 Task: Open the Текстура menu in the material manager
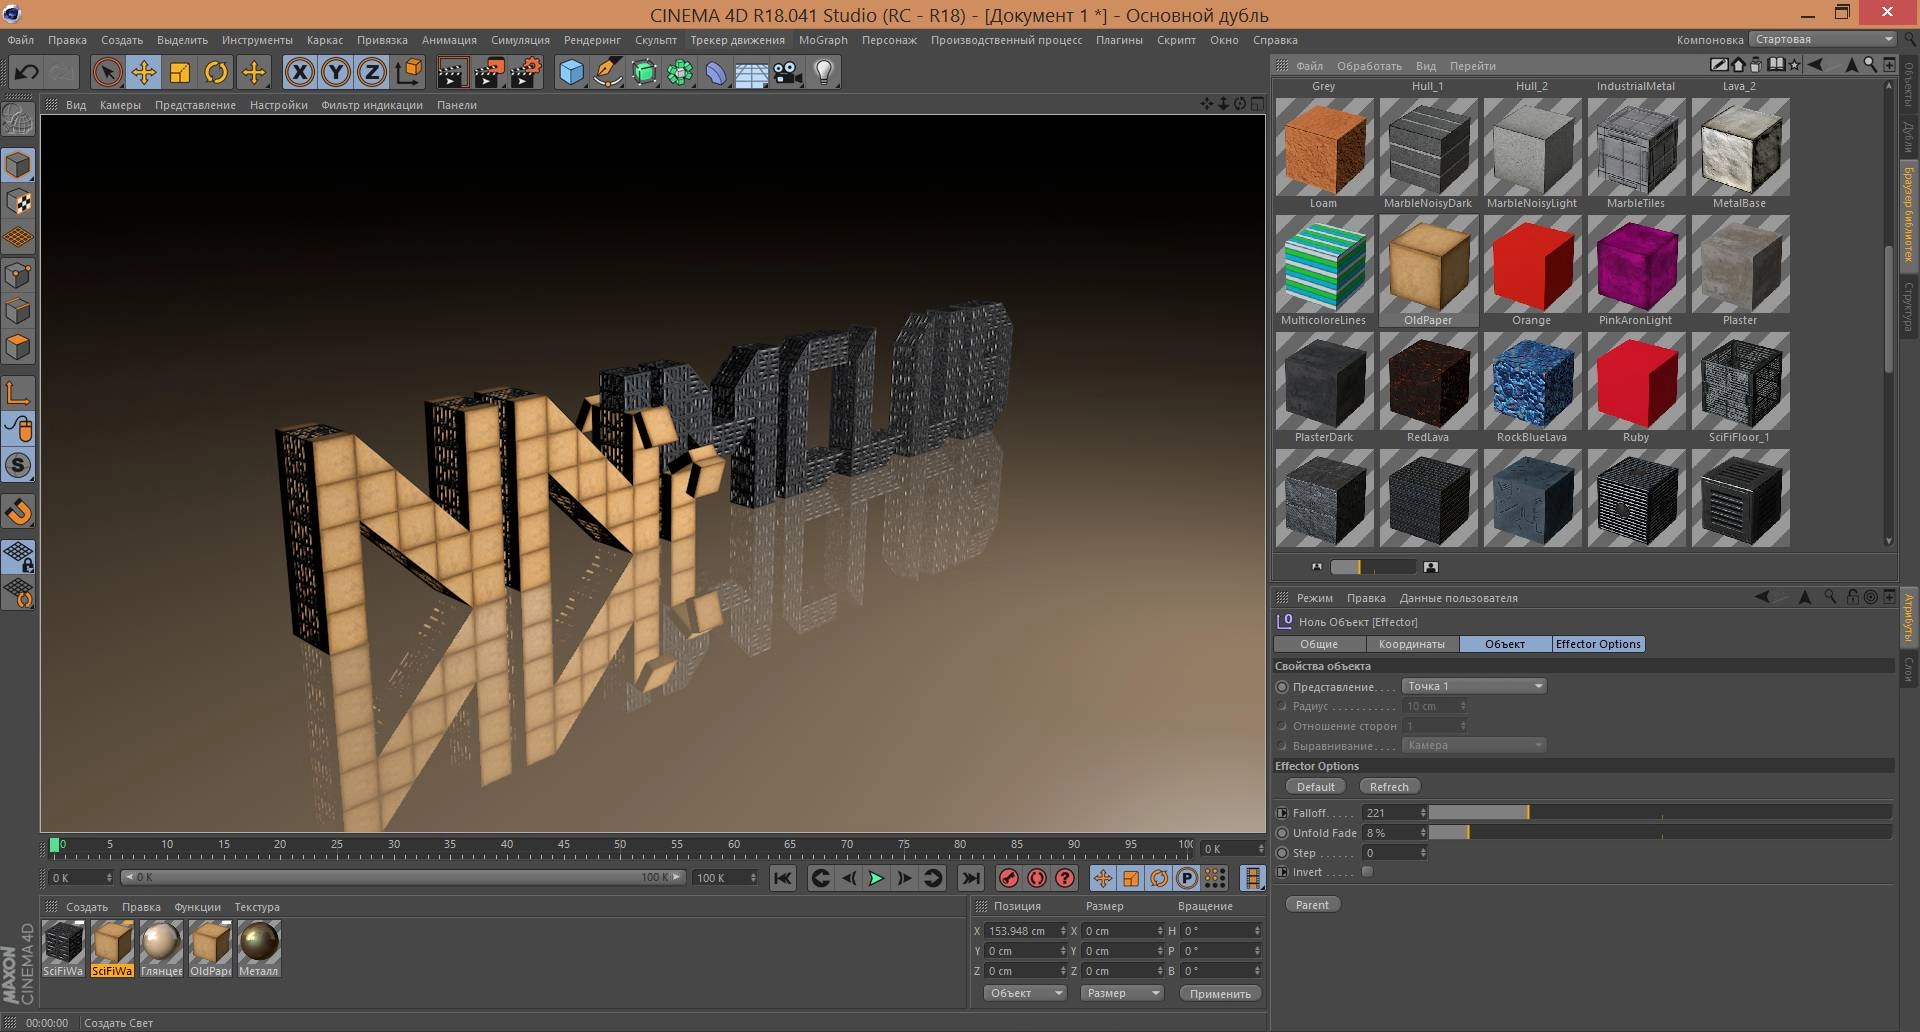point(257,907)
